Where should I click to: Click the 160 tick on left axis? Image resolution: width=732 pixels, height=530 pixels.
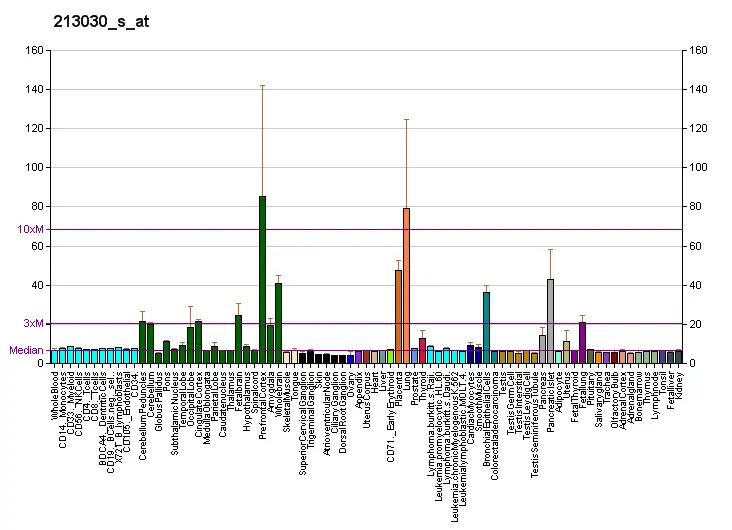[35, 50]
